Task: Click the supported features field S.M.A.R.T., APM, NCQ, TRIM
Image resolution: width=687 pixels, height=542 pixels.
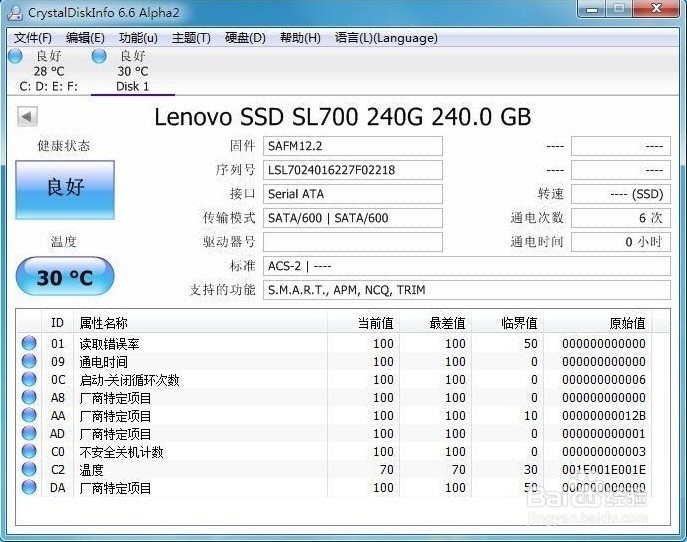Action: click(x=467, y=290)
